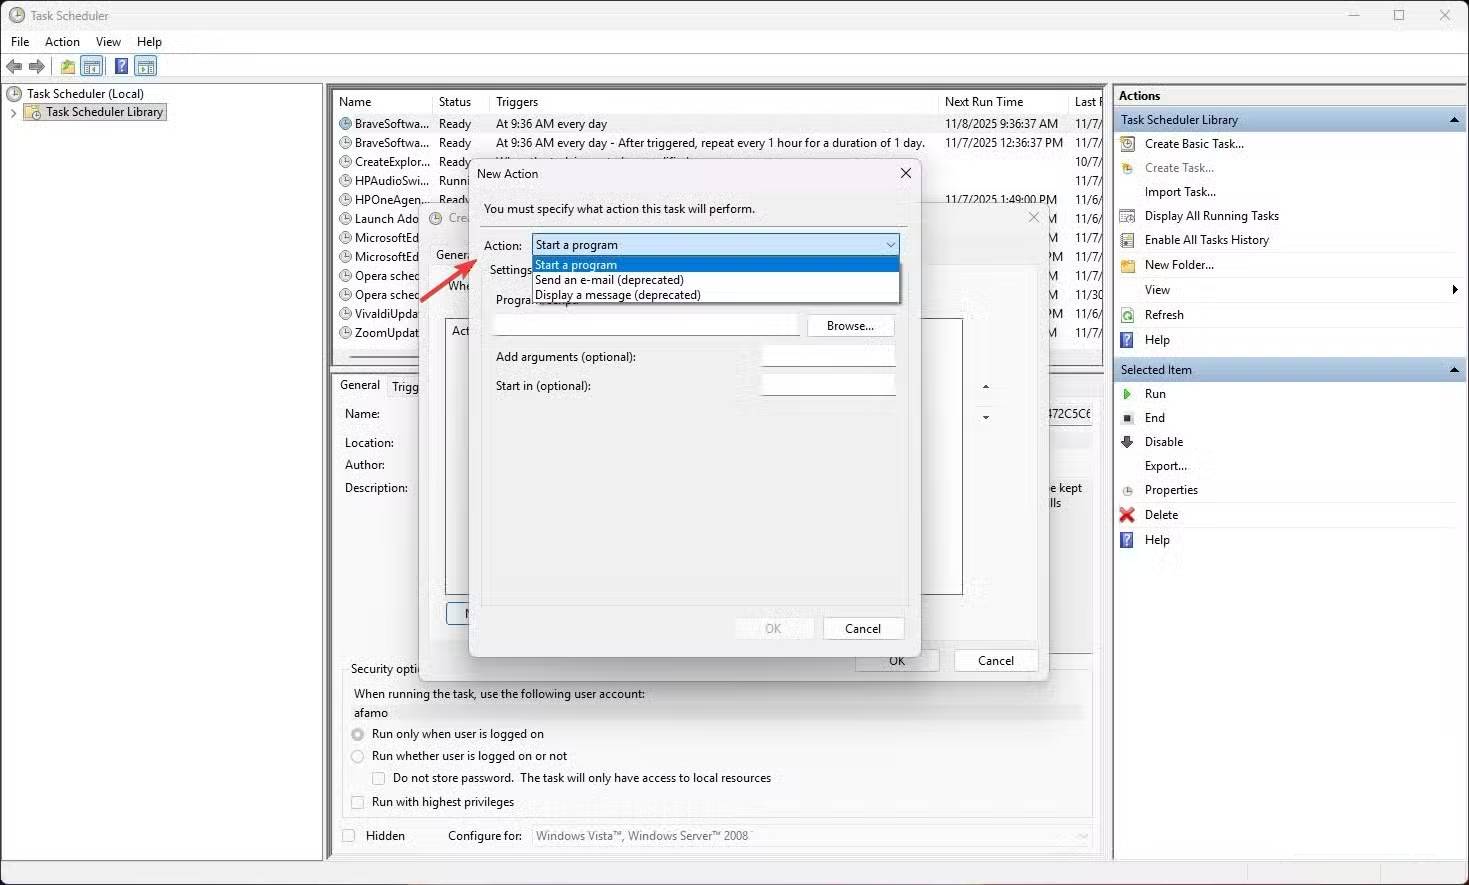1469x885 pixels.
Task: Click the clock icon of the CreateExplor... task
Action: 346,162
